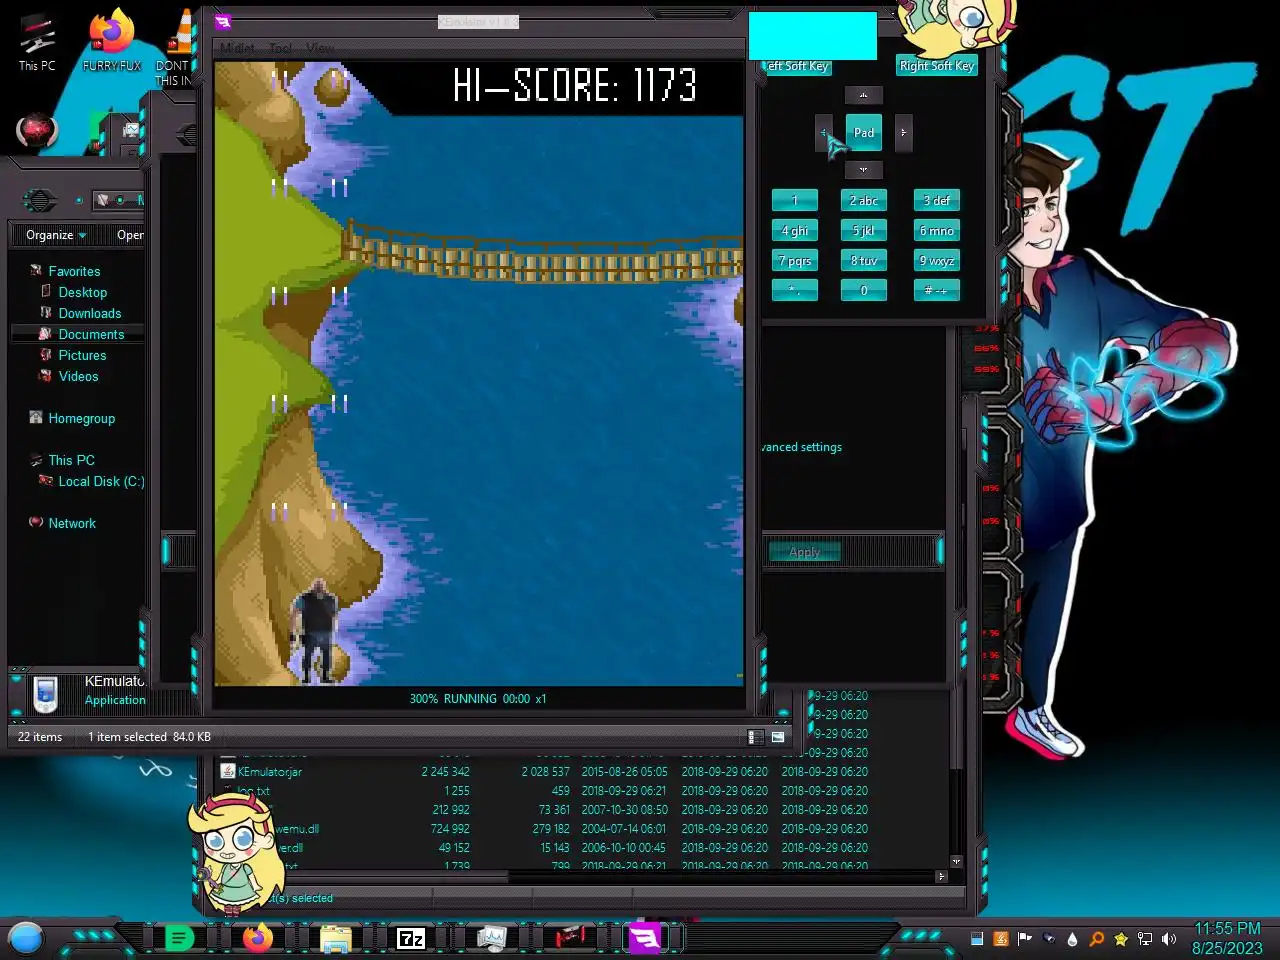Click the Apply button
Screen dimensions: 1280x960
[x=804, y=552]
